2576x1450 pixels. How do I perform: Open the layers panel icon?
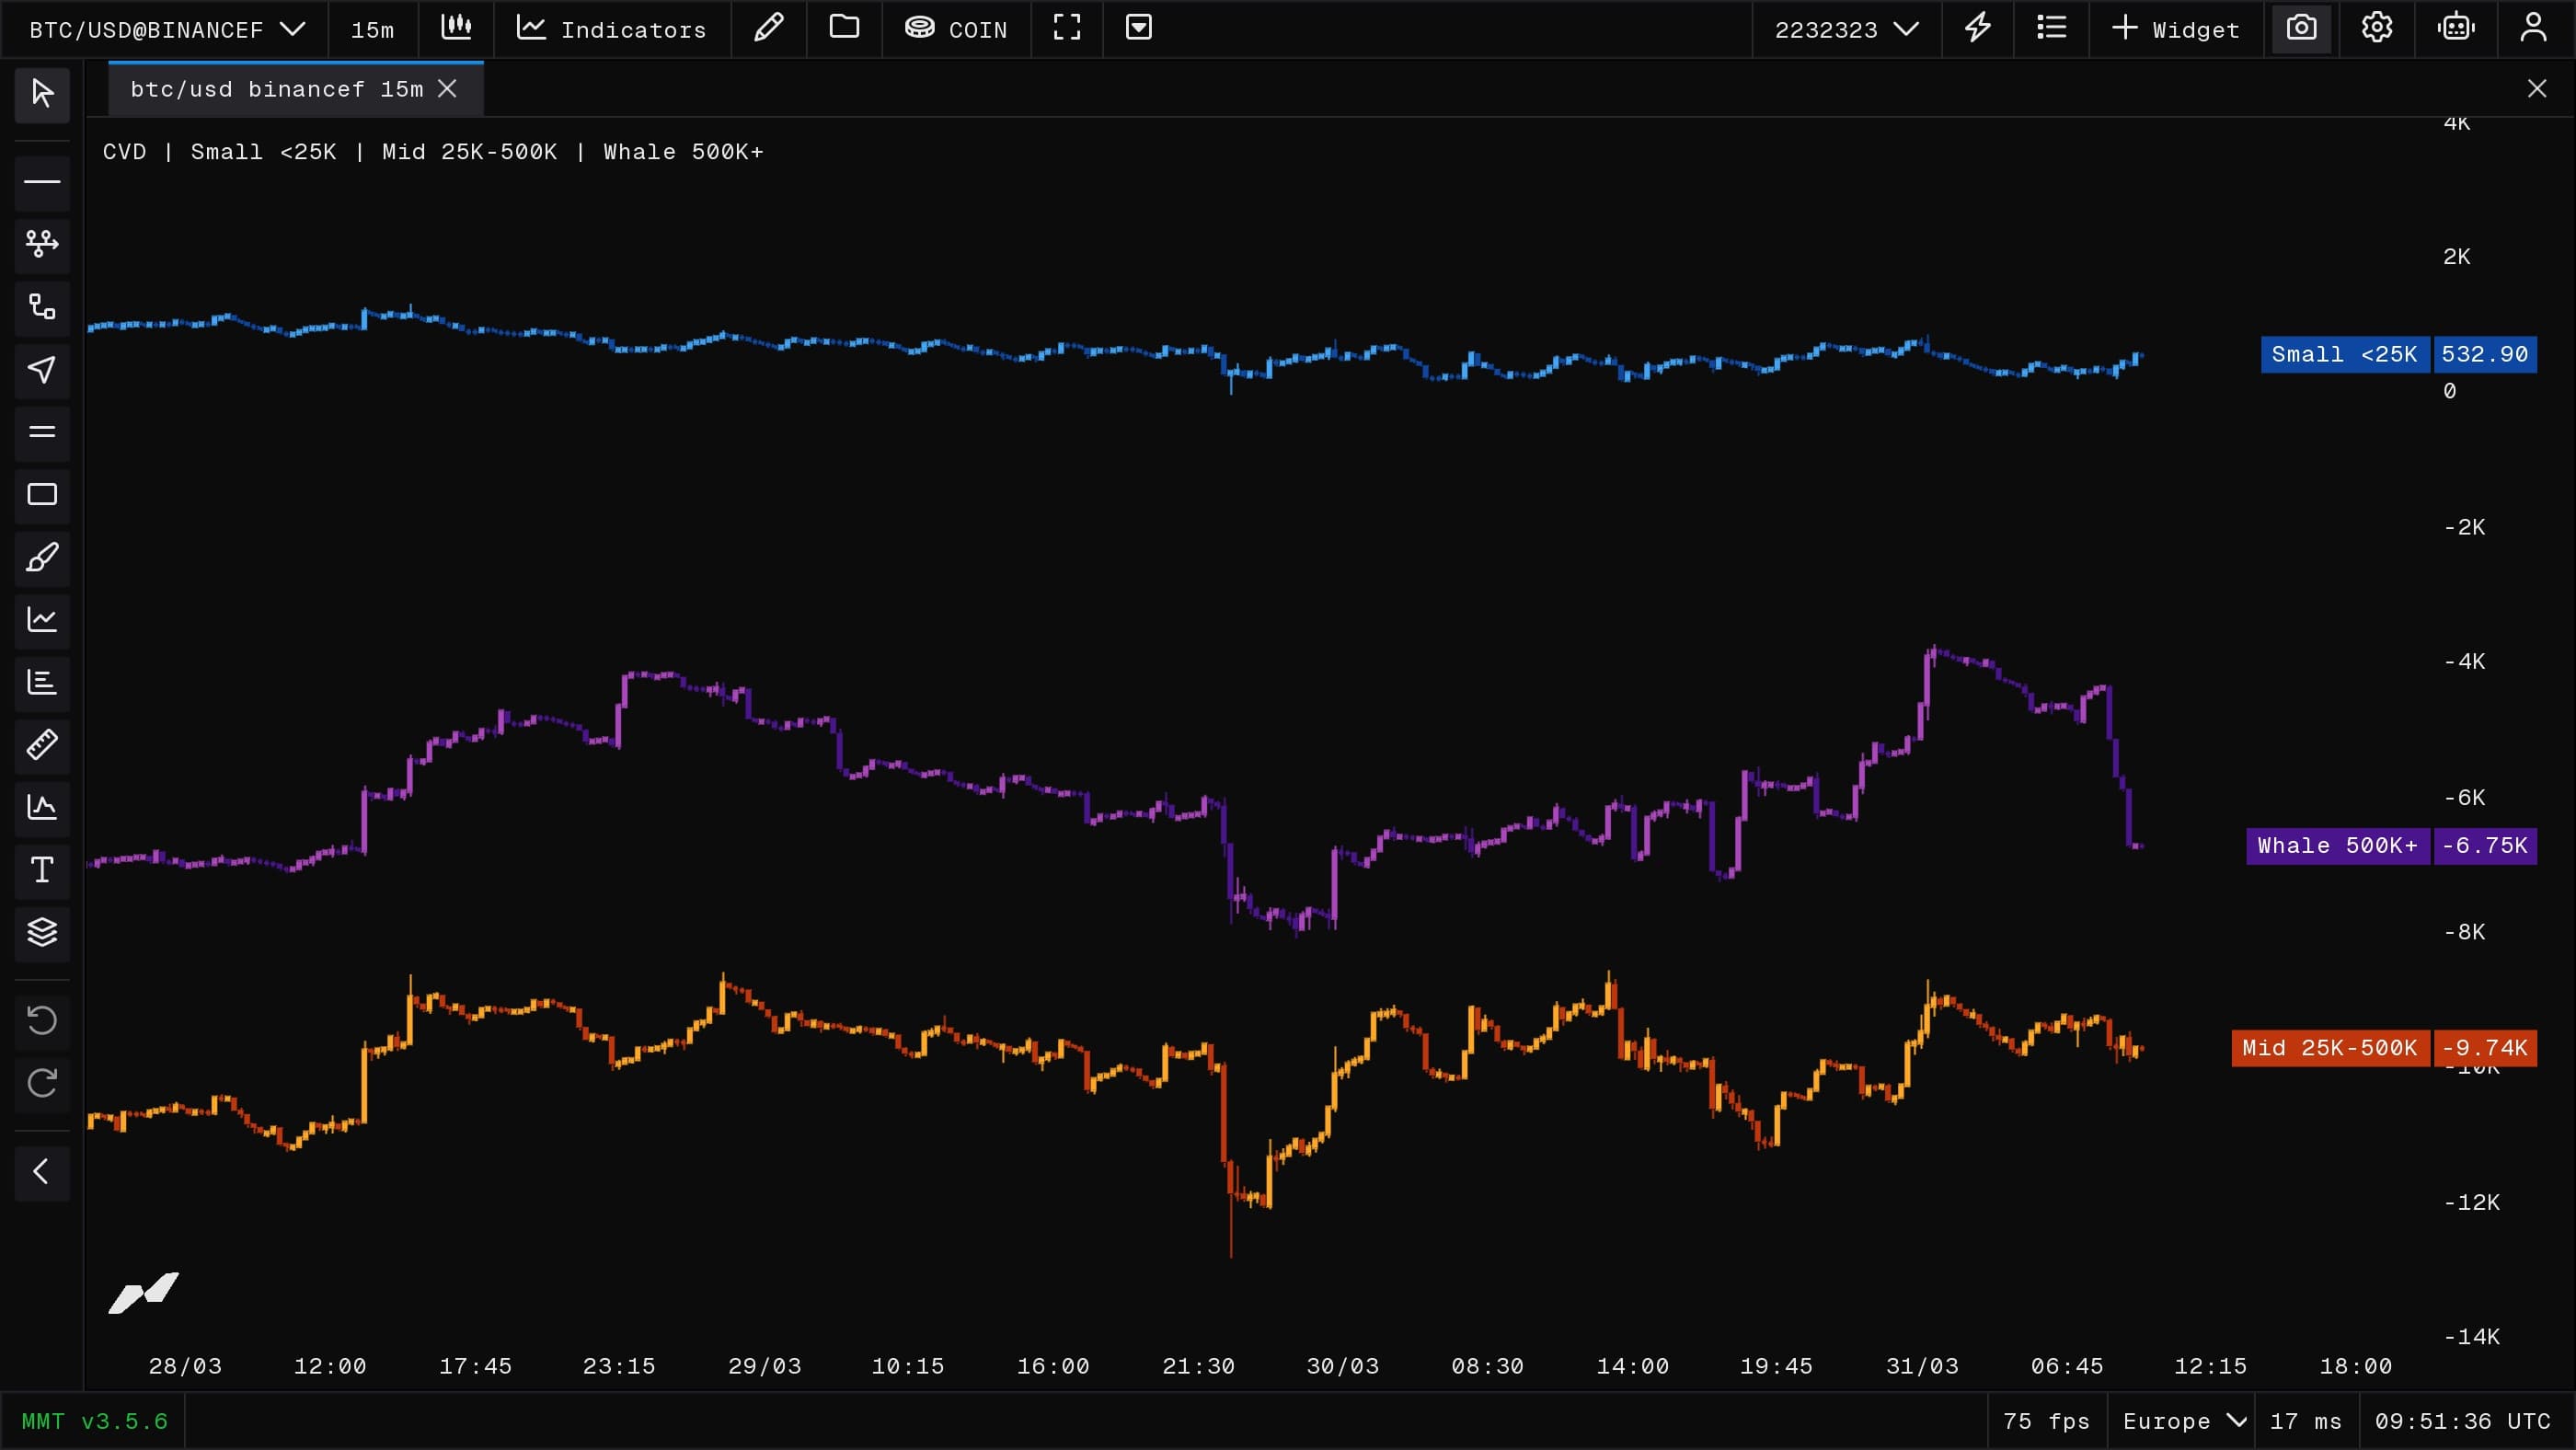[x=42, y=932]
